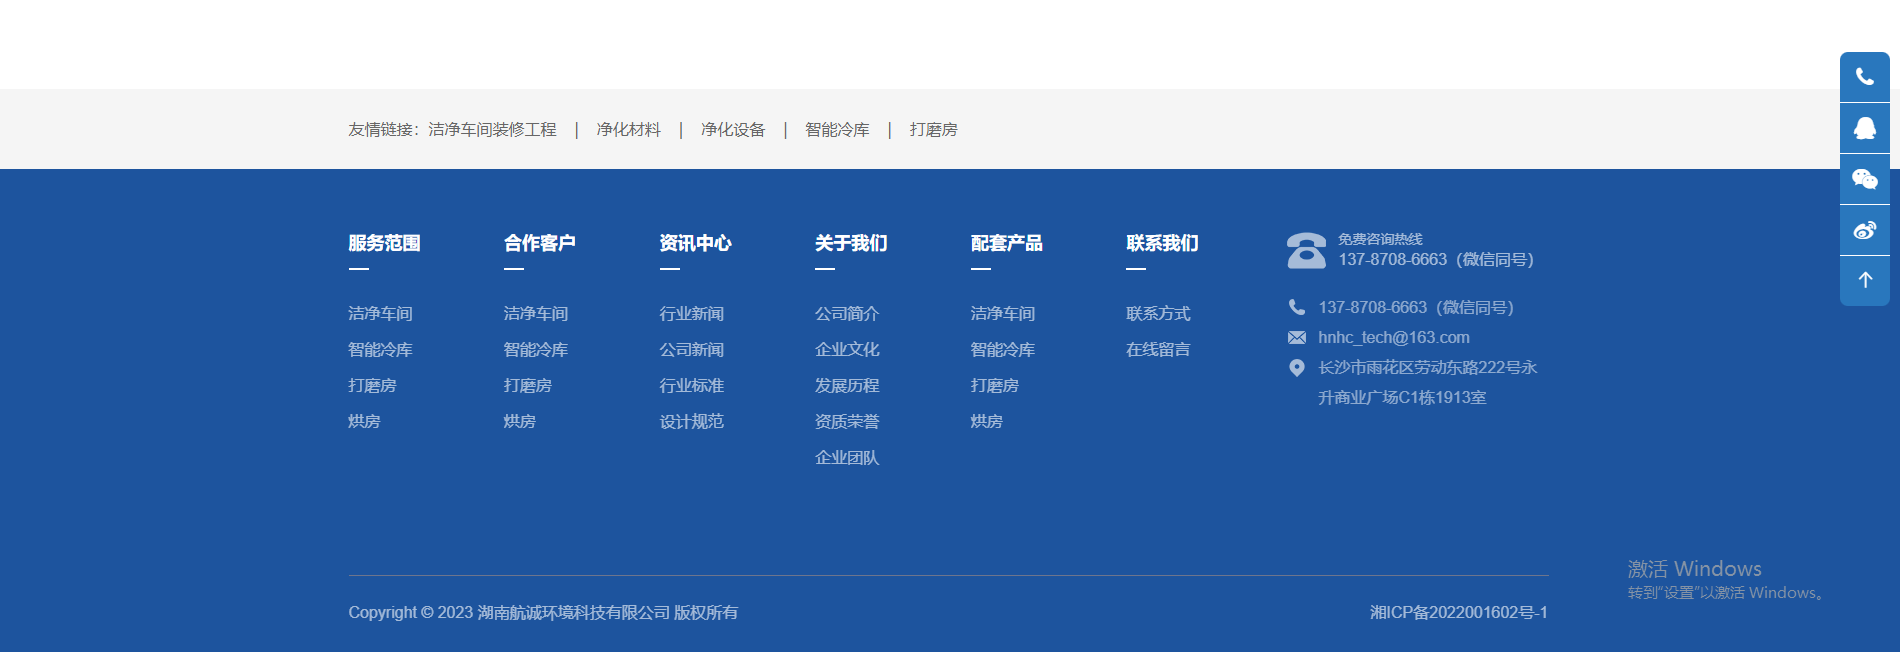This screenshot has height=652, width=1900.
Task: Choose 智能冷库 under 配套产品
Action: coord(1003,350)
